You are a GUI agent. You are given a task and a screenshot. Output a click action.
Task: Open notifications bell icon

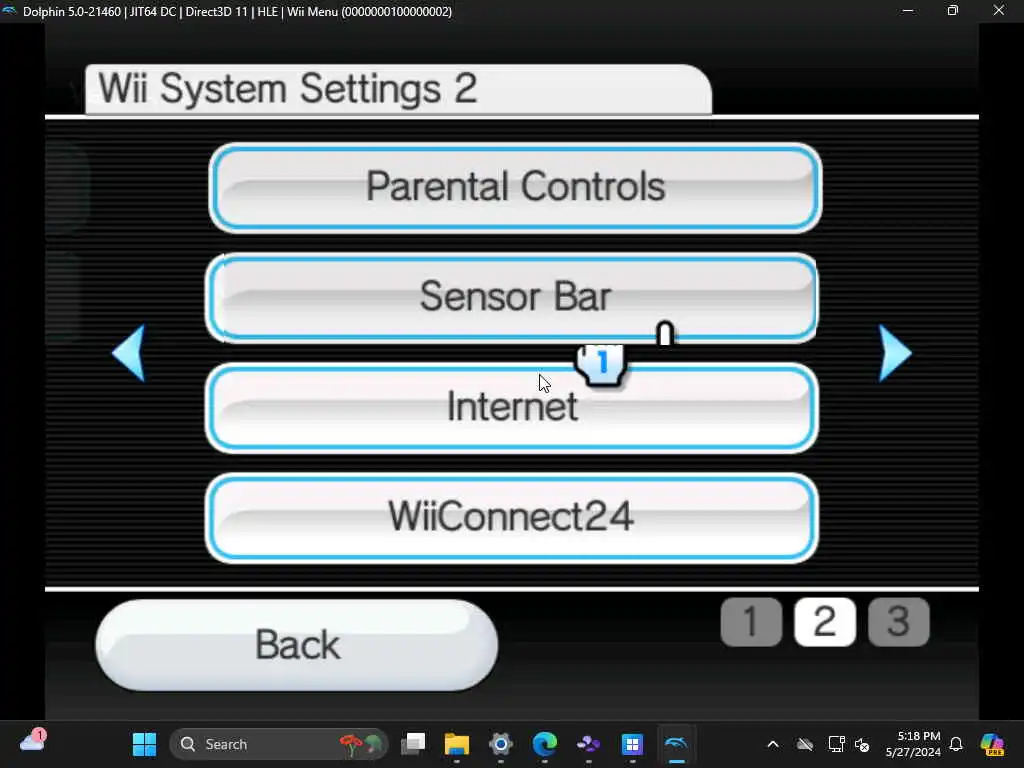pos(956,744)
